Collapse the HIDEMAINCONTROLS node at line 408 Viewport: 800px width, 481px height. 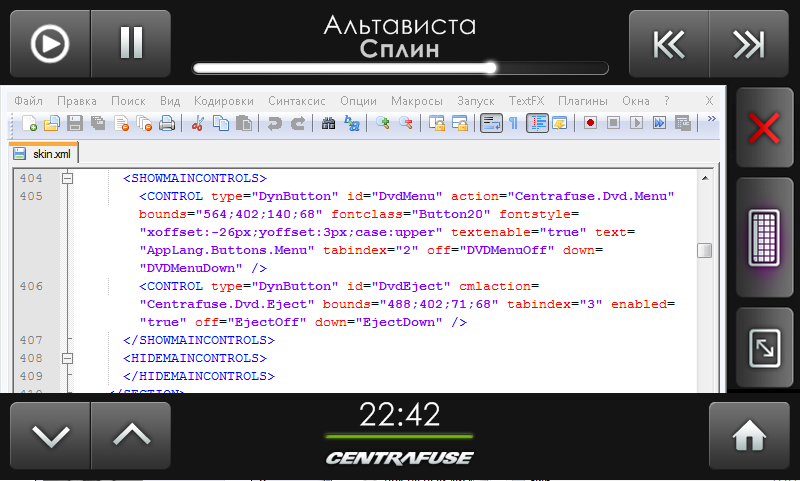68,358
